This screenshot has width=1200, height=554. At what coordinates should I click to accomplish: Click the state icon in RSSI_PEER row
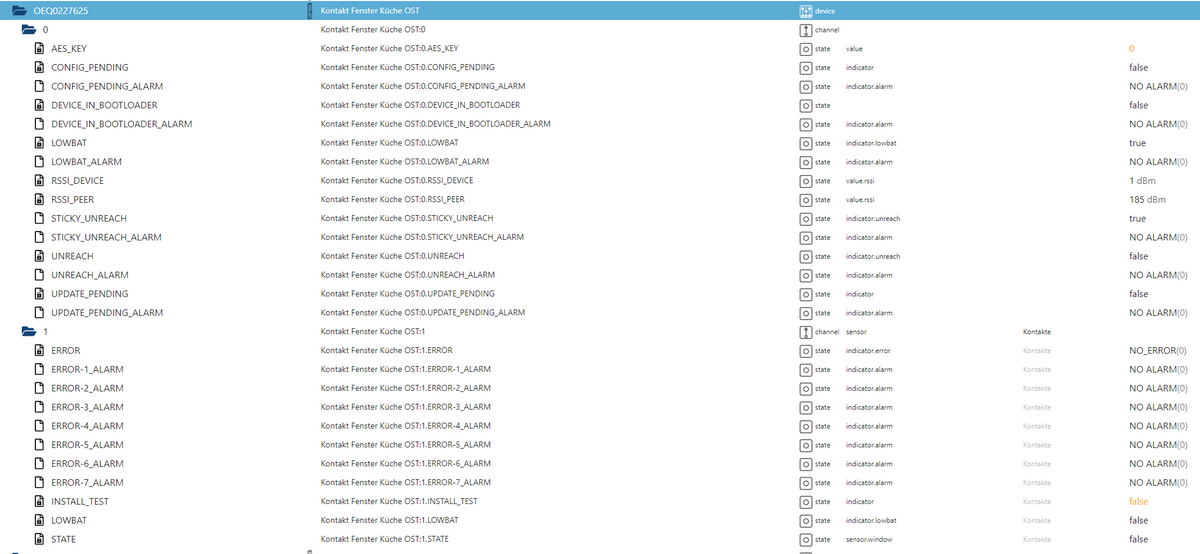(806, 199)
